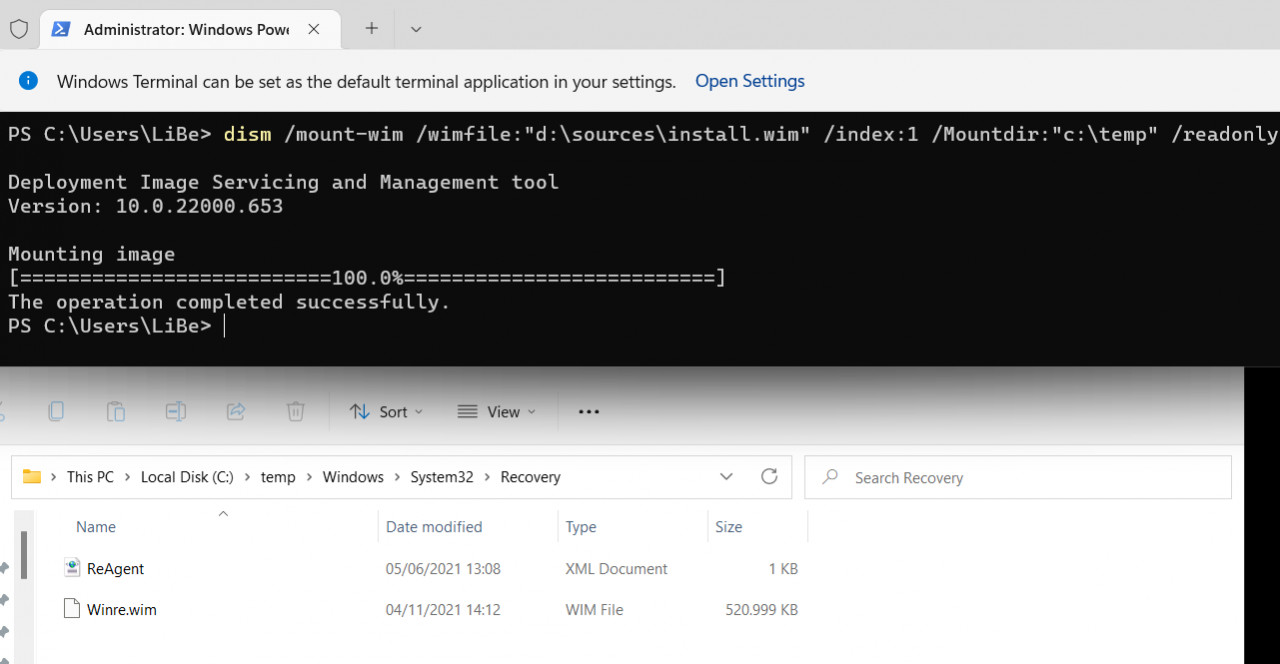
Task: Add a new terminal tab
Action: tap(371, 29)
